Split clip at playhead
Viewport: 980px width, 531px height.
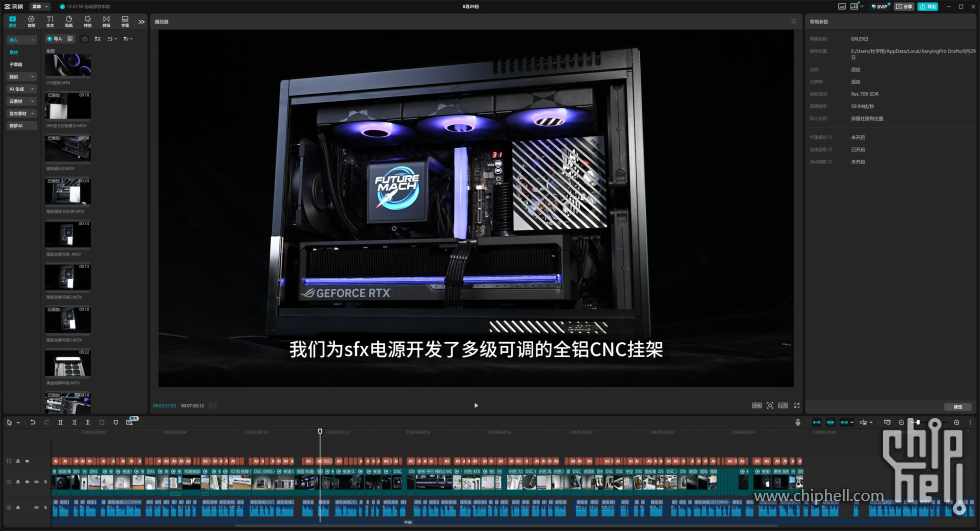click(x=60, y=422)
